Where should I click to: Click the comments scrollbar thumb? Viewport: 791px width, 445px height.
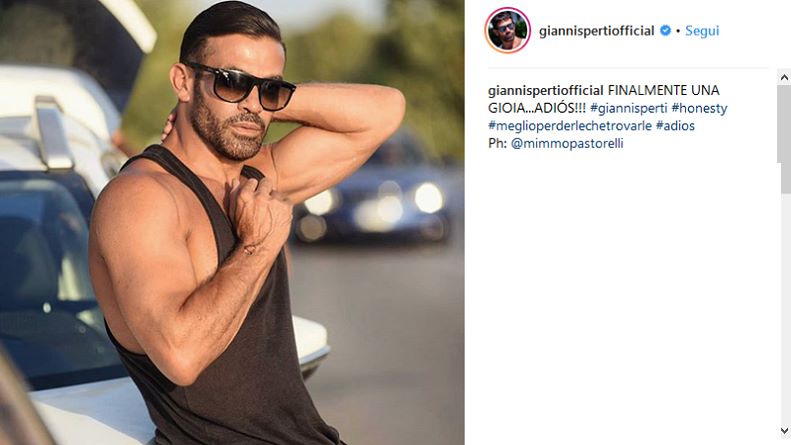[x=785, y=139]
